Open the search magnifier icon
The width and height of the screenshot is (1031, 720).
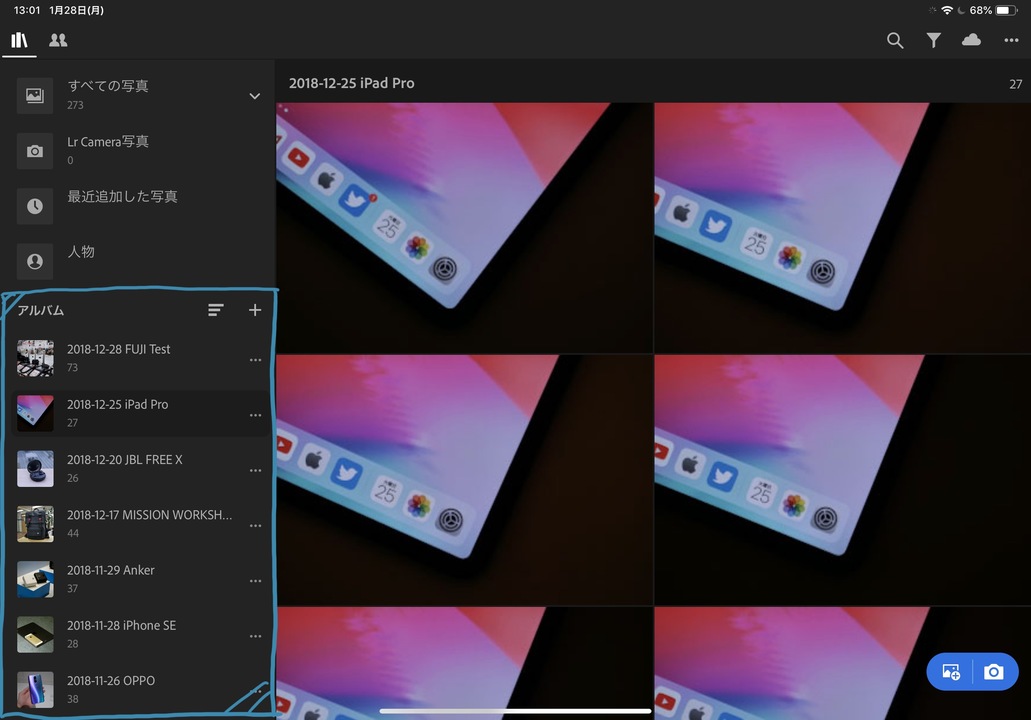coord(894,40)
